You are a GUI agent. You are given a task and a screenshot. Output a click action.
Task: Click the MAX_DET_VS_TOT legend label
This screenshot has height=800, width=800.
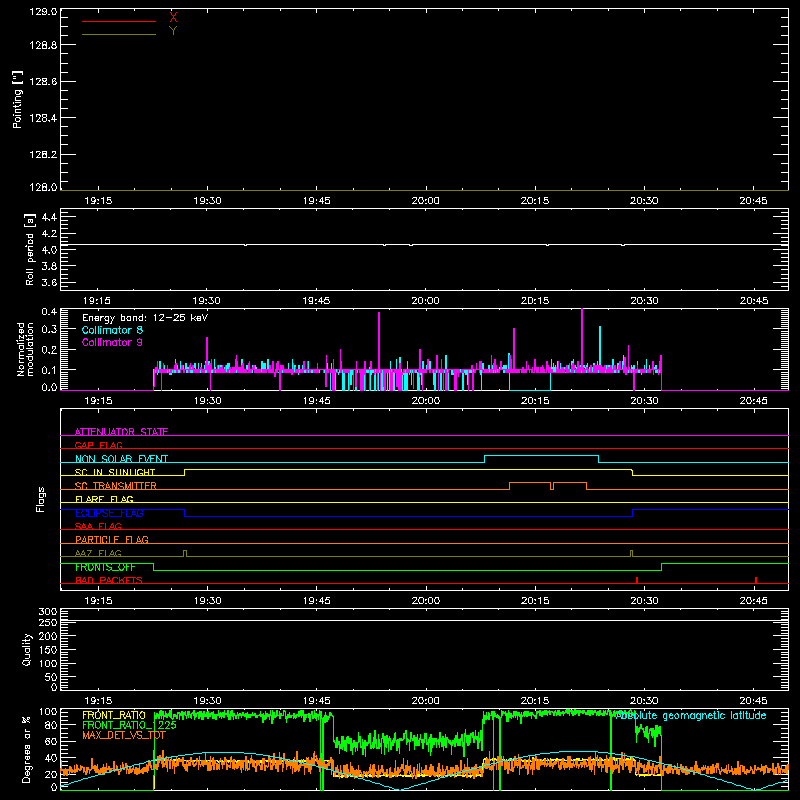click(124, 735)
